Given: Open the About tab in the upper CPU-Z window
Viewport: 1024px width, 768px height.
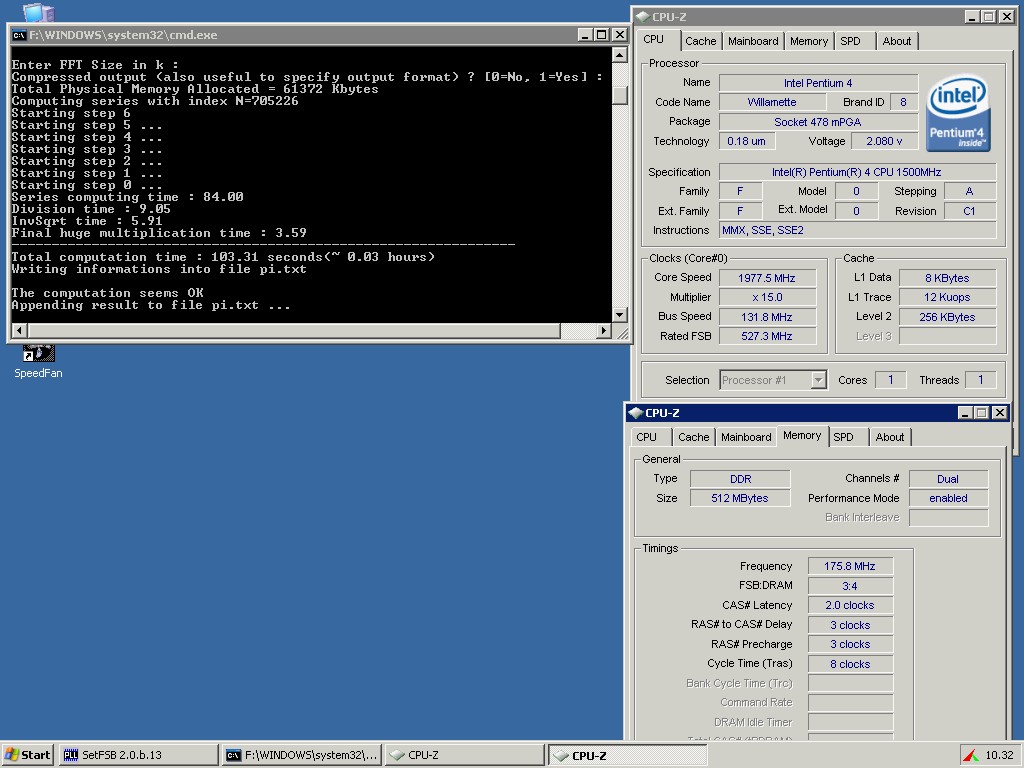Looking at the screenshot, I should tap(897, 41).
